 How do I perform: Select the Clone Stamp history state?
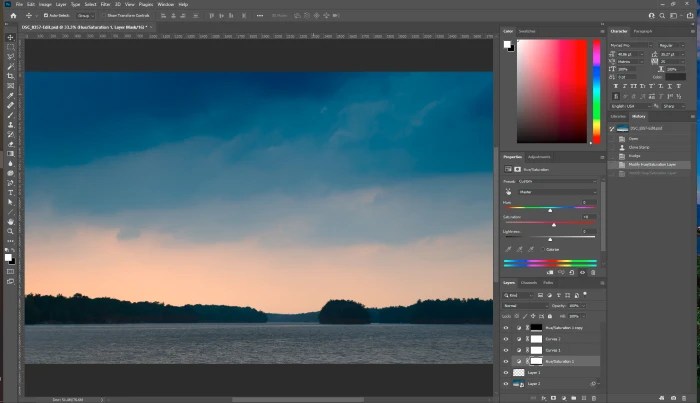[638, 146]
